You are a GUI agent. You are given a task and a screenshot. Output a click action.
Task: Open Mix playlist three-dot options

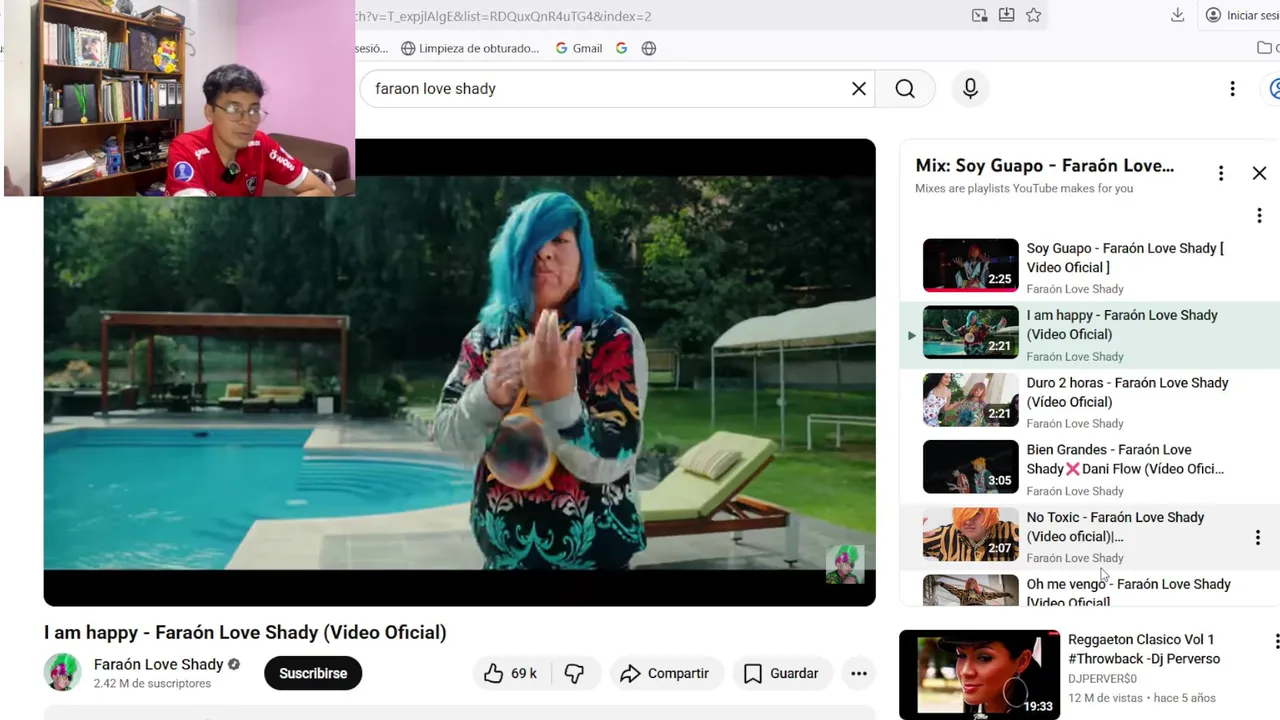(1220, 173)
